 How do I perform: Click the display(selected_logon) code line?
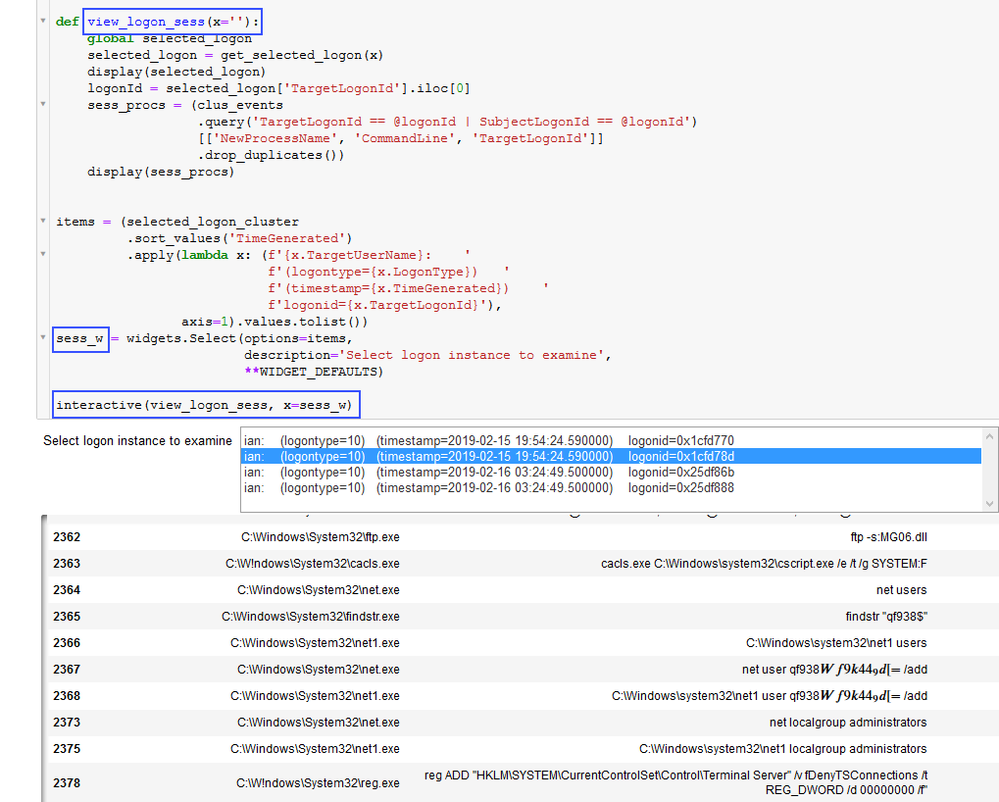[176, 72]
